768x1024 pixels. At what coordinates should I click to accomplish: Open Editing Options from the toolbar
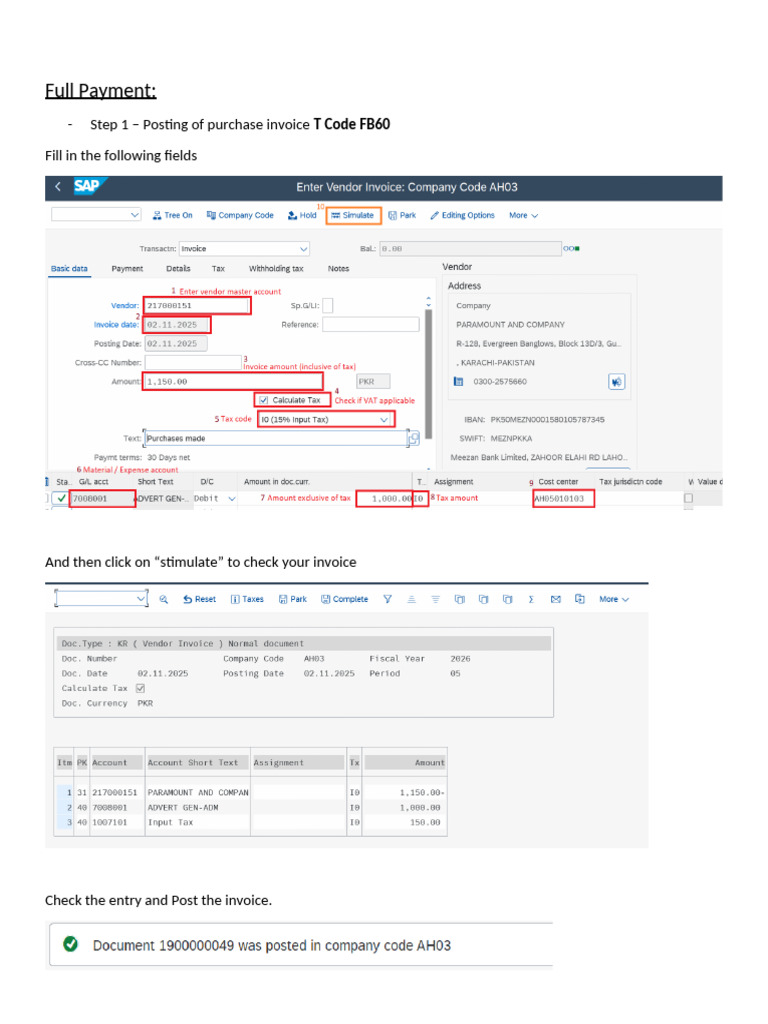(x=462, y=216)
